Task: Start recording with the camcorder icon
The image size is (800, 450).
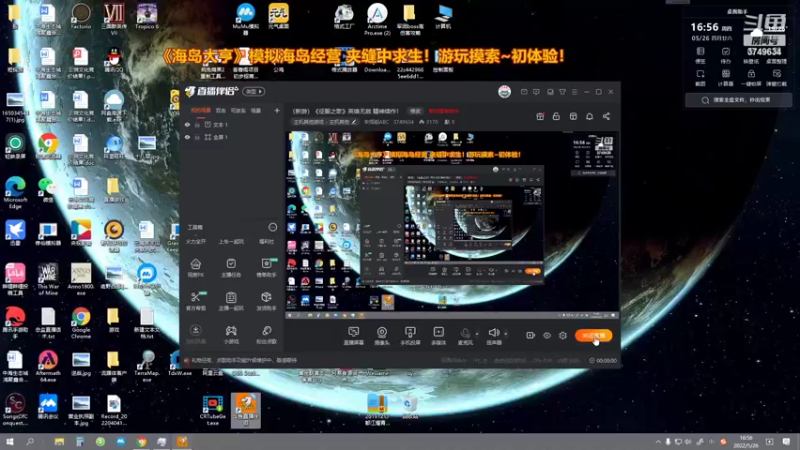Action: [x=530, y=335]
